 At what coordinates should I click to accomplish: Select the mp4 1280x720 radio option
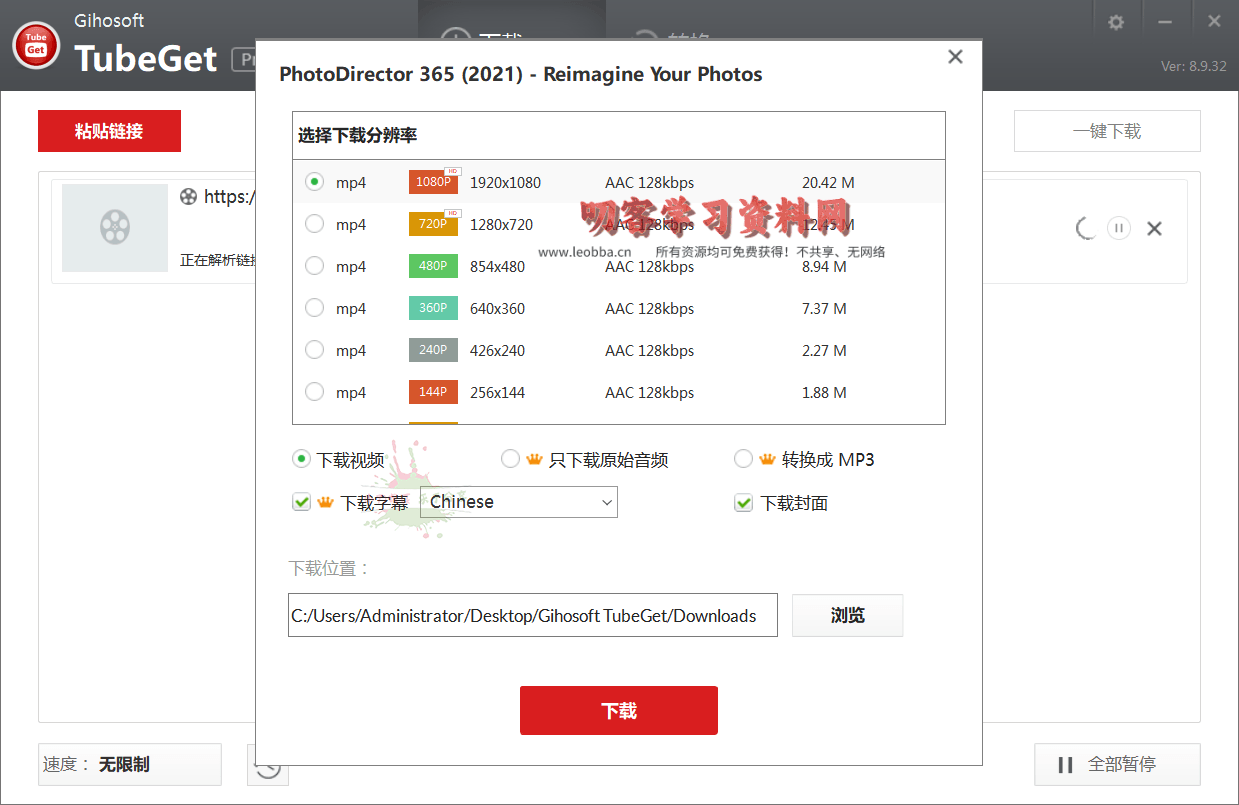(x=315, y=224)
